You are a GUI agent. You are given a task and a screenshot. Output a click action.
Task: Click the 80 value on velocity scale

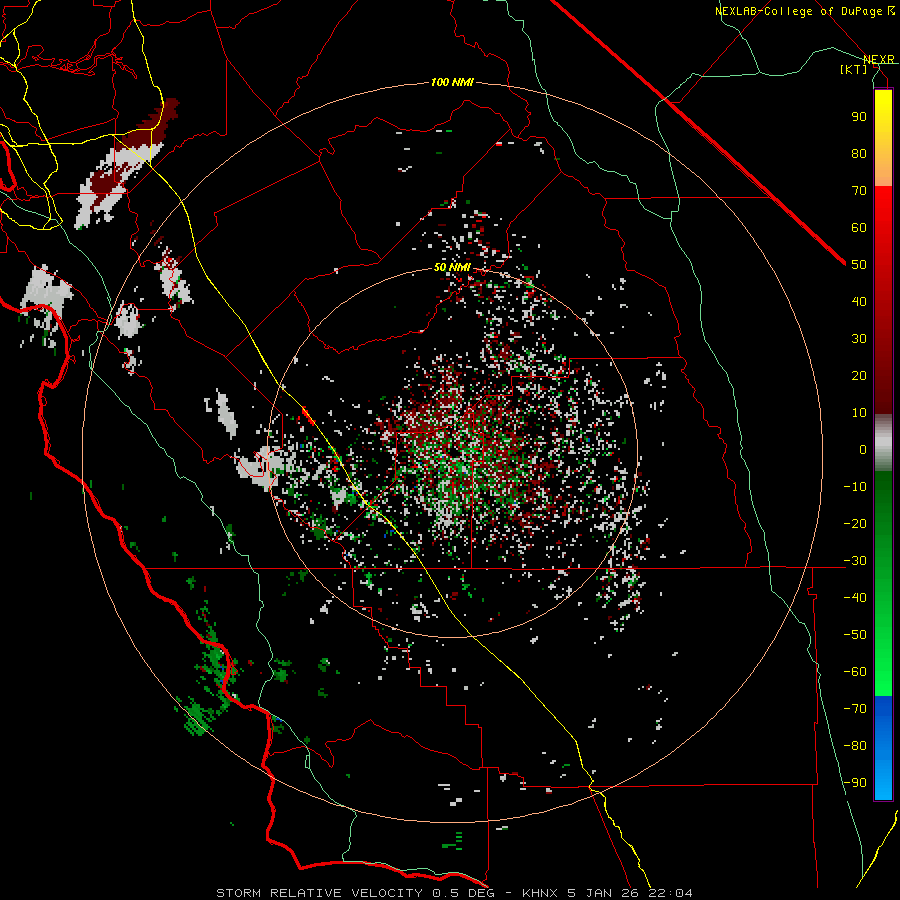tap(859, 153)
